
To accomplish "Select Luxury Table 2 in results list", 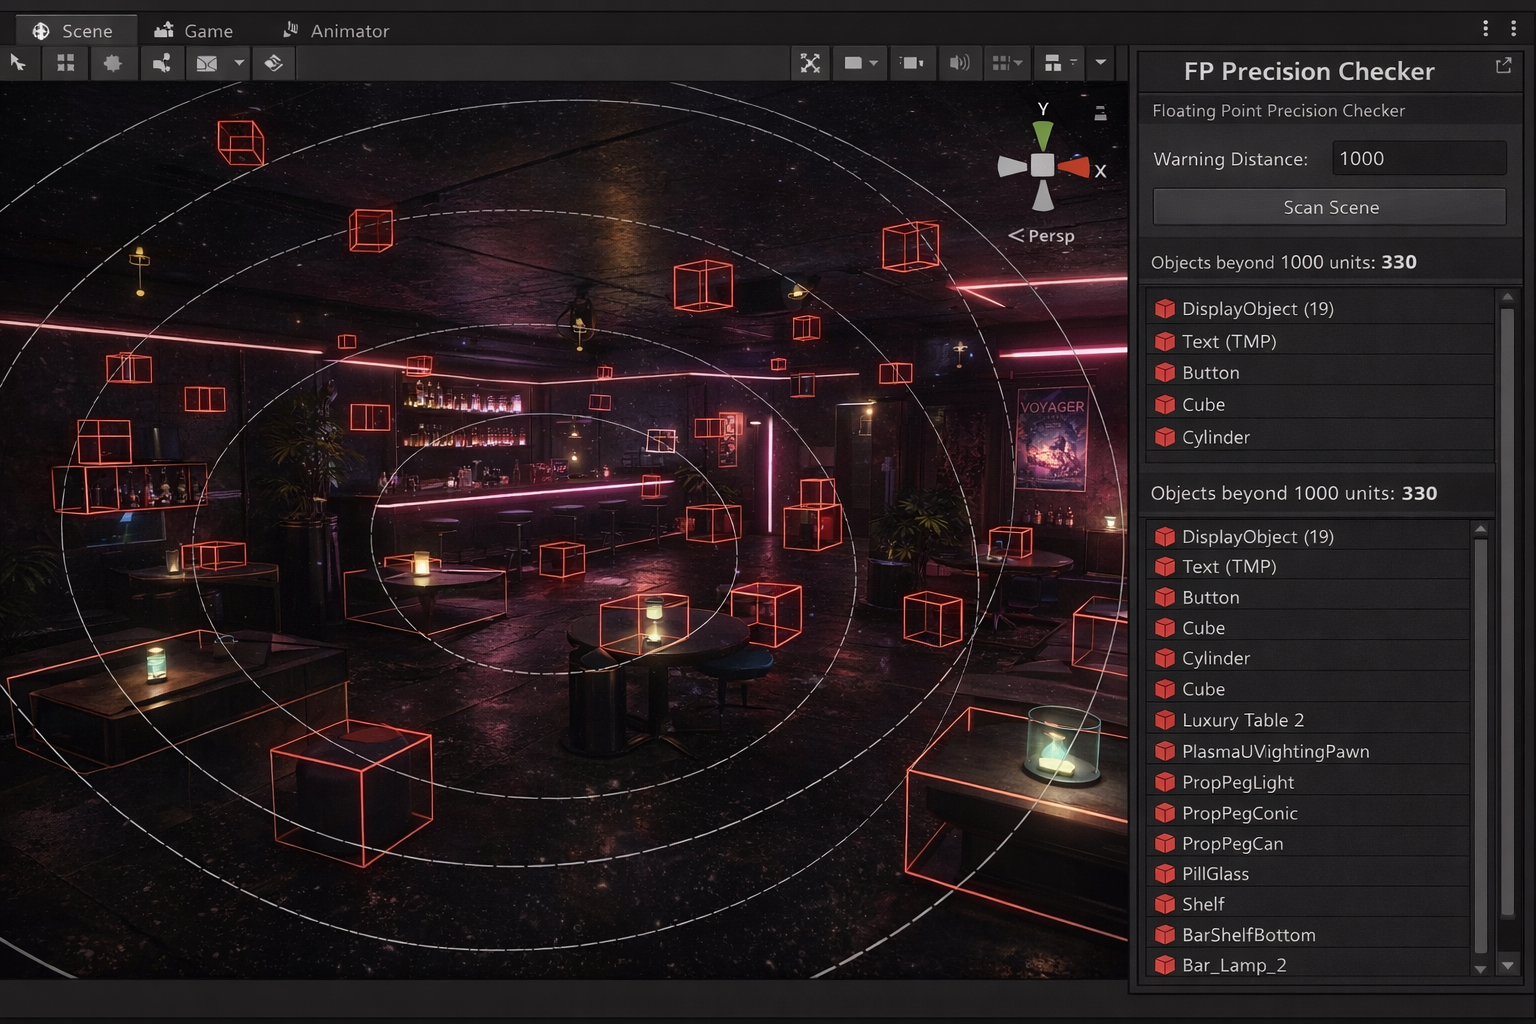I will pos(1242,720).
